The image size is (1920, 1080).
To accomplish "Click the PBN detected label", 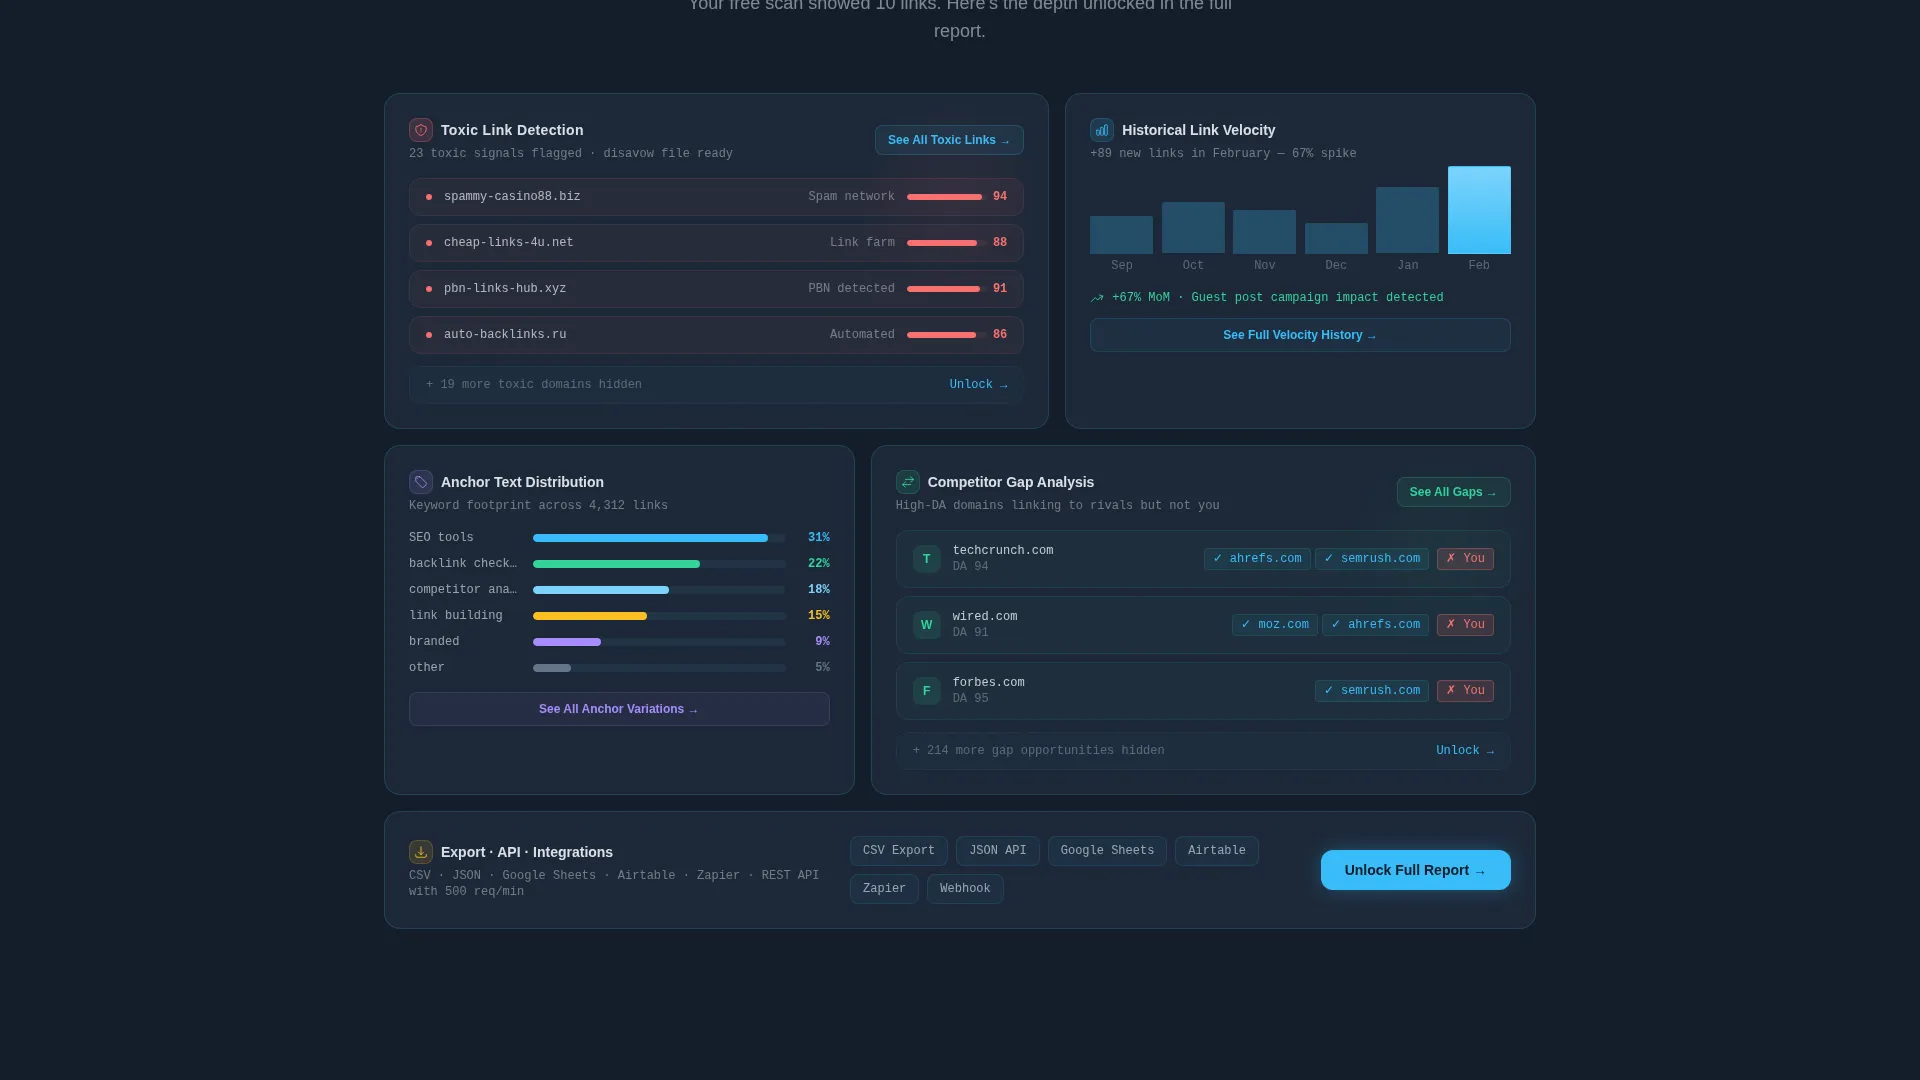I will [x=852, y=289].
